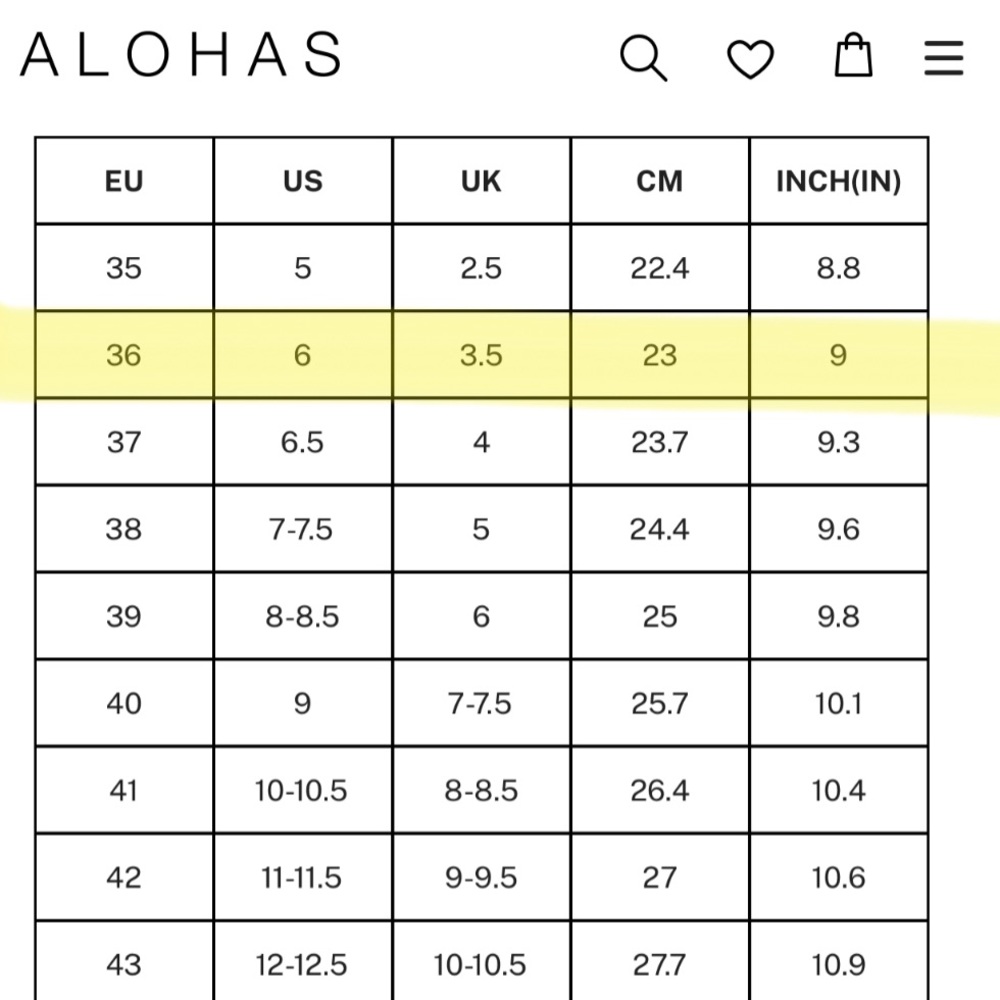This screenshot has height=1000, width=1000.
Task: Click the 10.6 inch cell
Action: (x=839, y=878)
